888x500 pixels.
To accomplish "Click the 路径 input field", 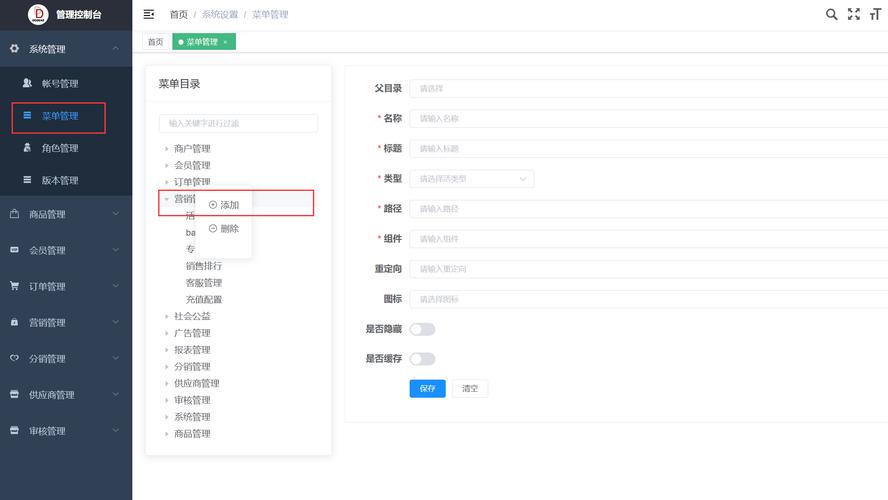I will (649, 208).
